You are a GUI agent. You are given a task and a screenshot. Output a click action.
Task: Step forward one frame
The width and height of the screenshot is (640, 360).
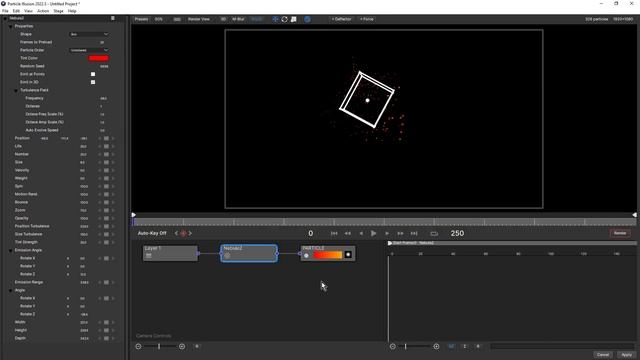[387, 233]
